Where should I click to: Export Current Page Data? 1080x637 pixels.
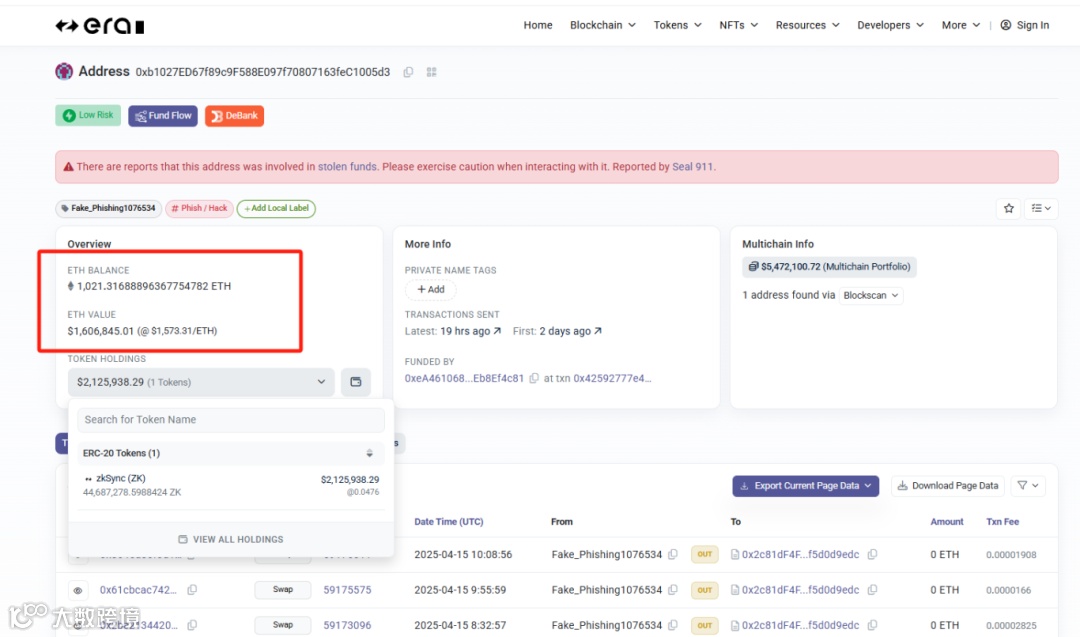[x=806, y=485]
